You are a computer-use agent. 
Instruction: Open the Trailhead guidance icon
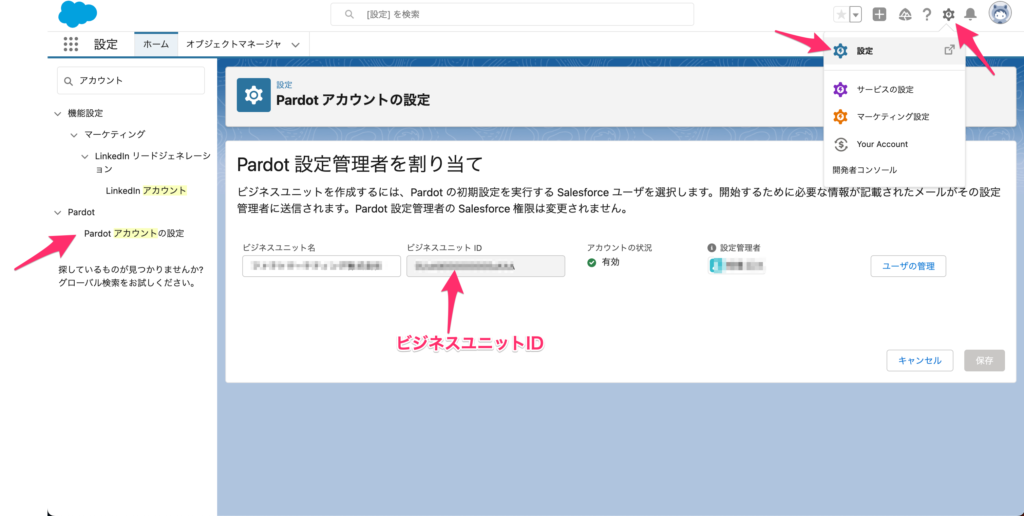(904, 14)
